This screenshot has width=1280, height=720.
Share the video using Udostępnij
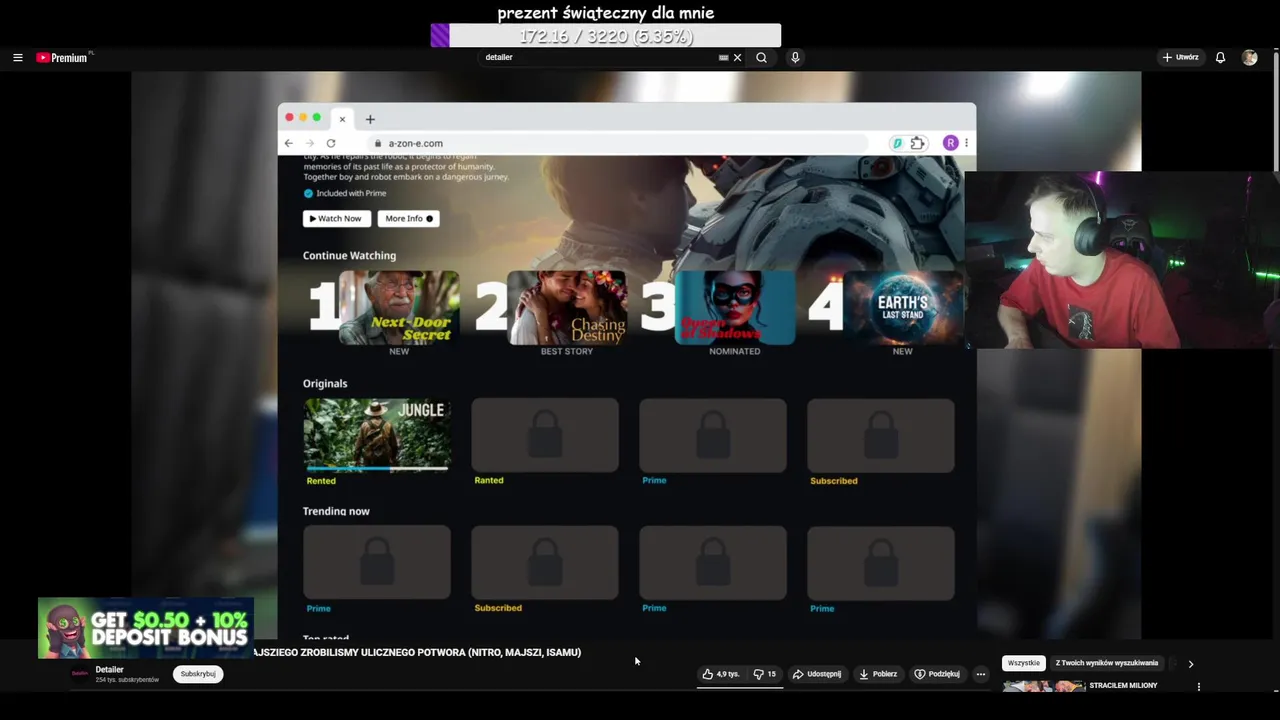(x=817, y=674)
